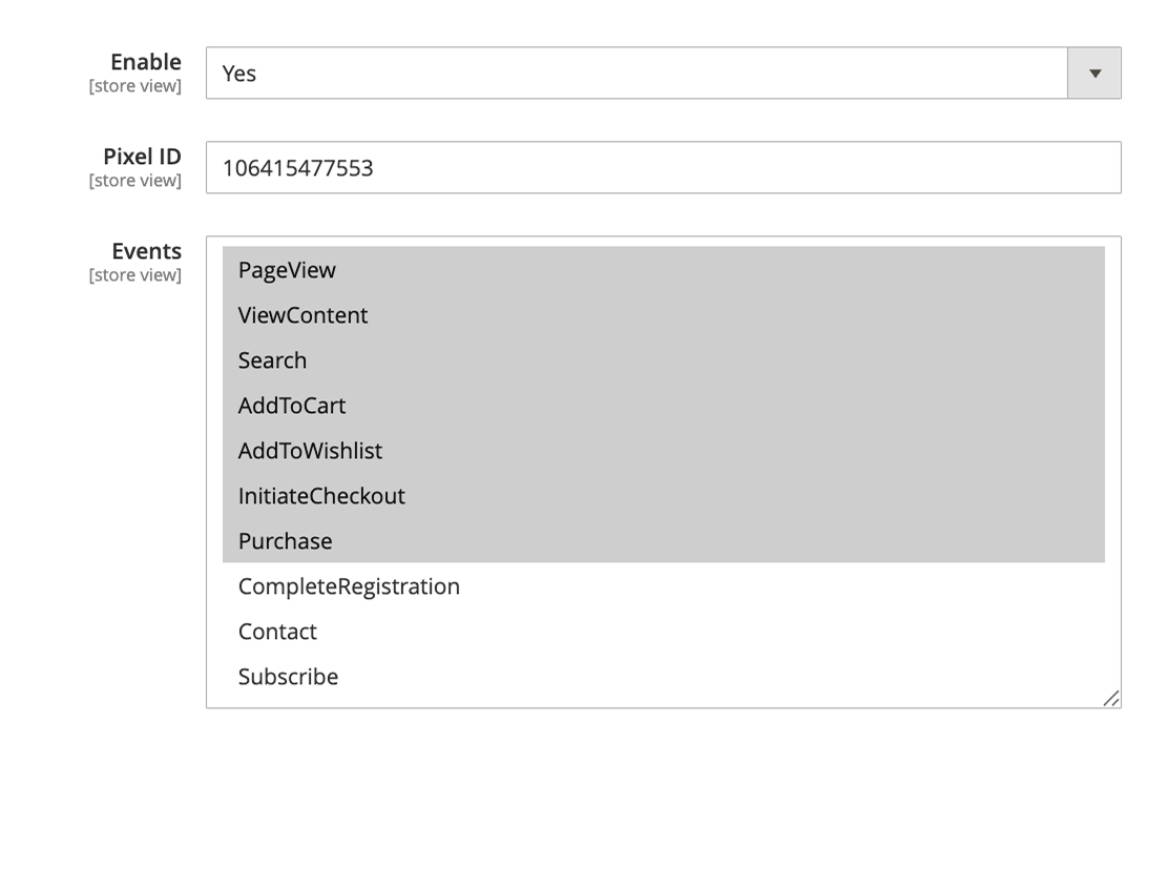The width and height of the screenshot is (1168, 887).
Task: Pick AddToWishlist in Events list
Action: [664, 451]
